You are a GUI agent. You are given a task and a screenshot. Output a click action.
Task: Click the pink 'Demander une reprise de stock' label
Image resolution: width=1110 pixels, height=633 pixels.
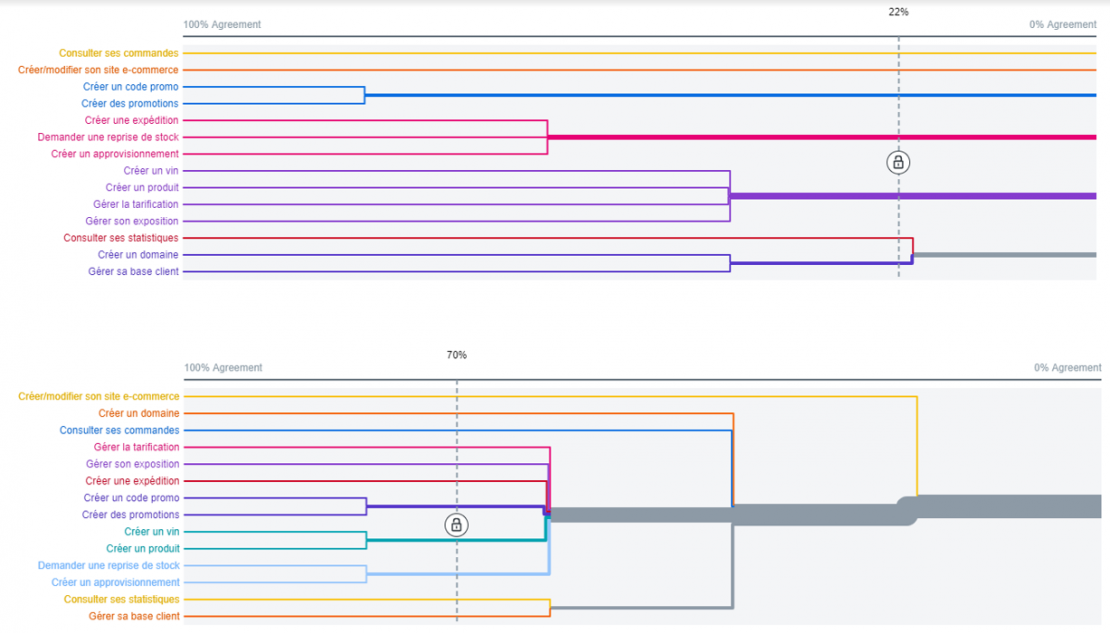[x=108, y=137]
